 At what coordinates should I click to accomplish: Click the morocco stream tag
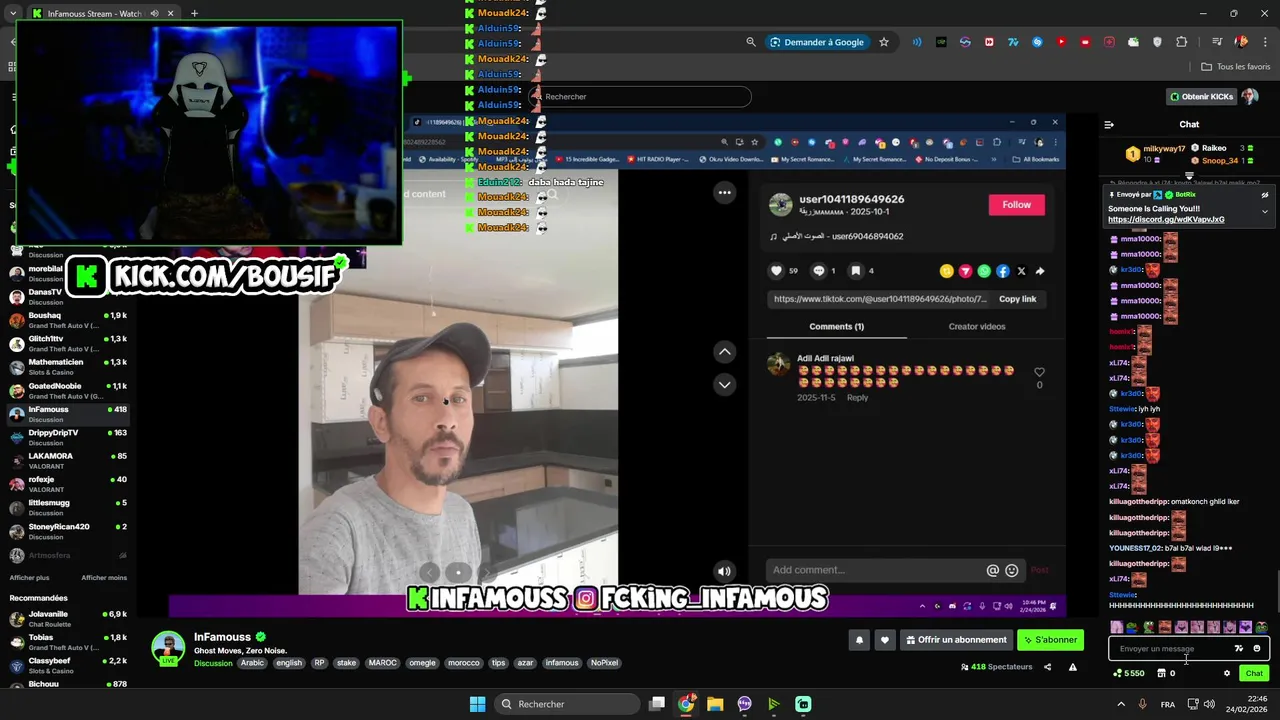pyautogui.click(x=463, y=663)
